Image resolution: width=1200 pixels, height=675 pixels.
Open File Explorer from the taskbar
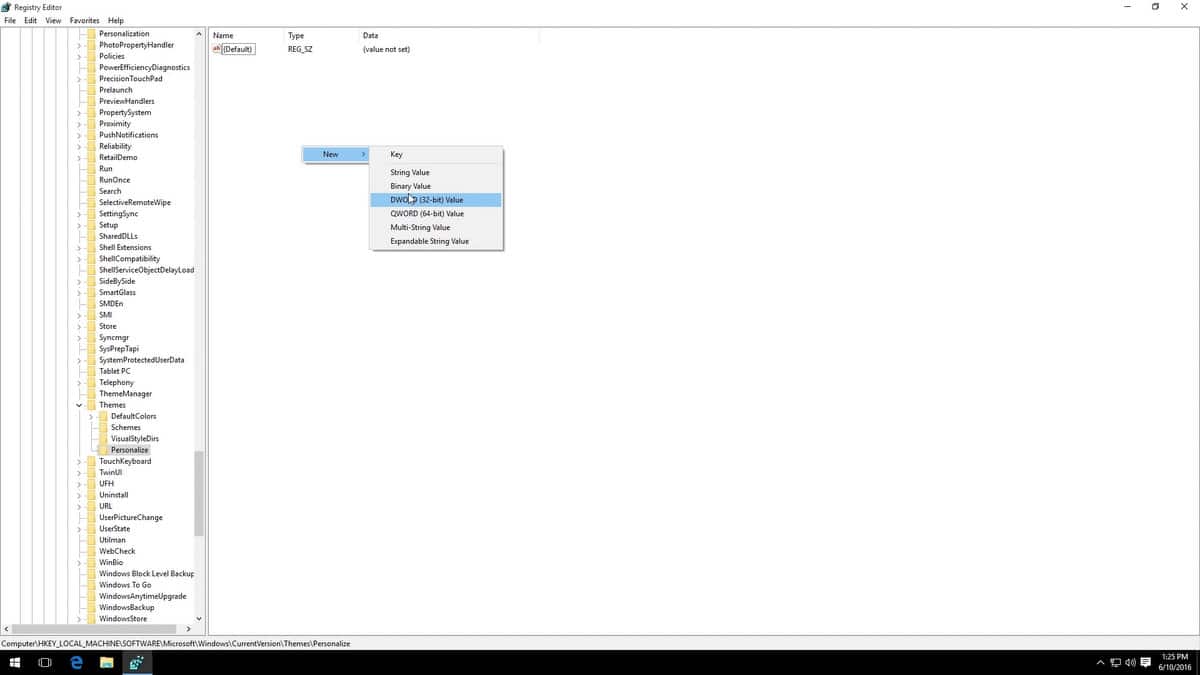(x=106, y=662)
